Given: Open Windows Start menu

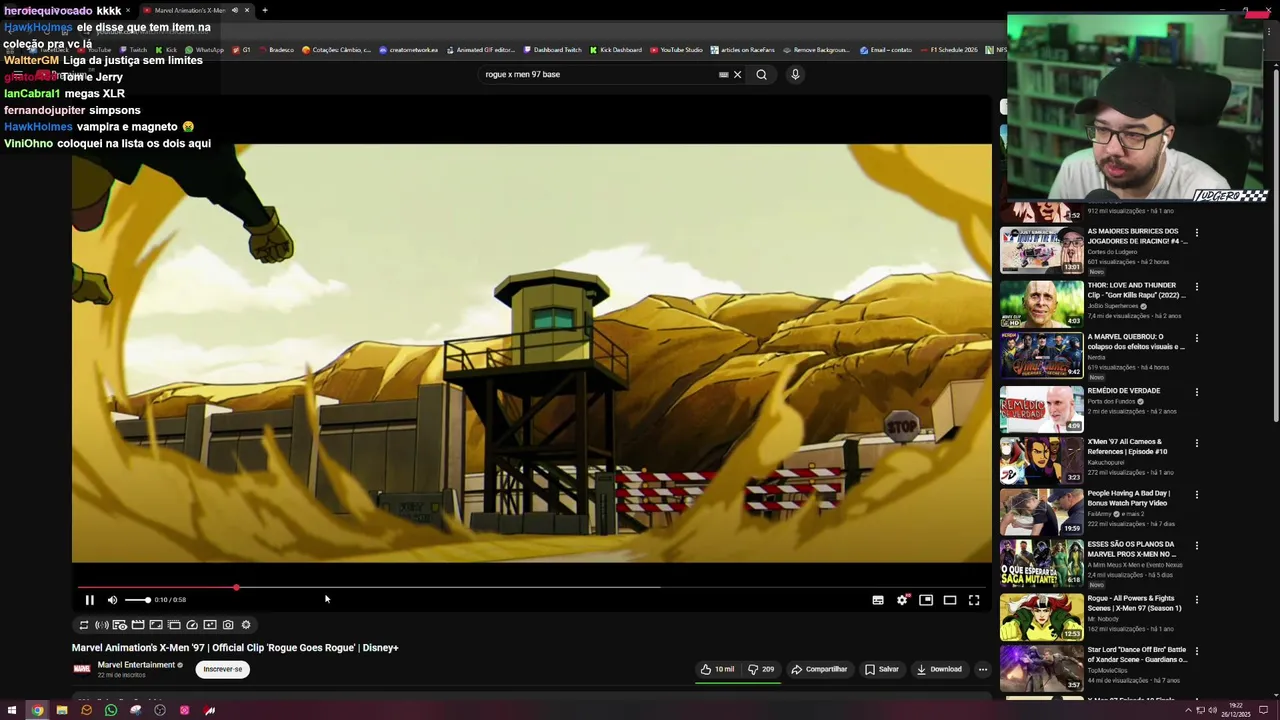Looking at the screenshot, I should click(13, 710).
